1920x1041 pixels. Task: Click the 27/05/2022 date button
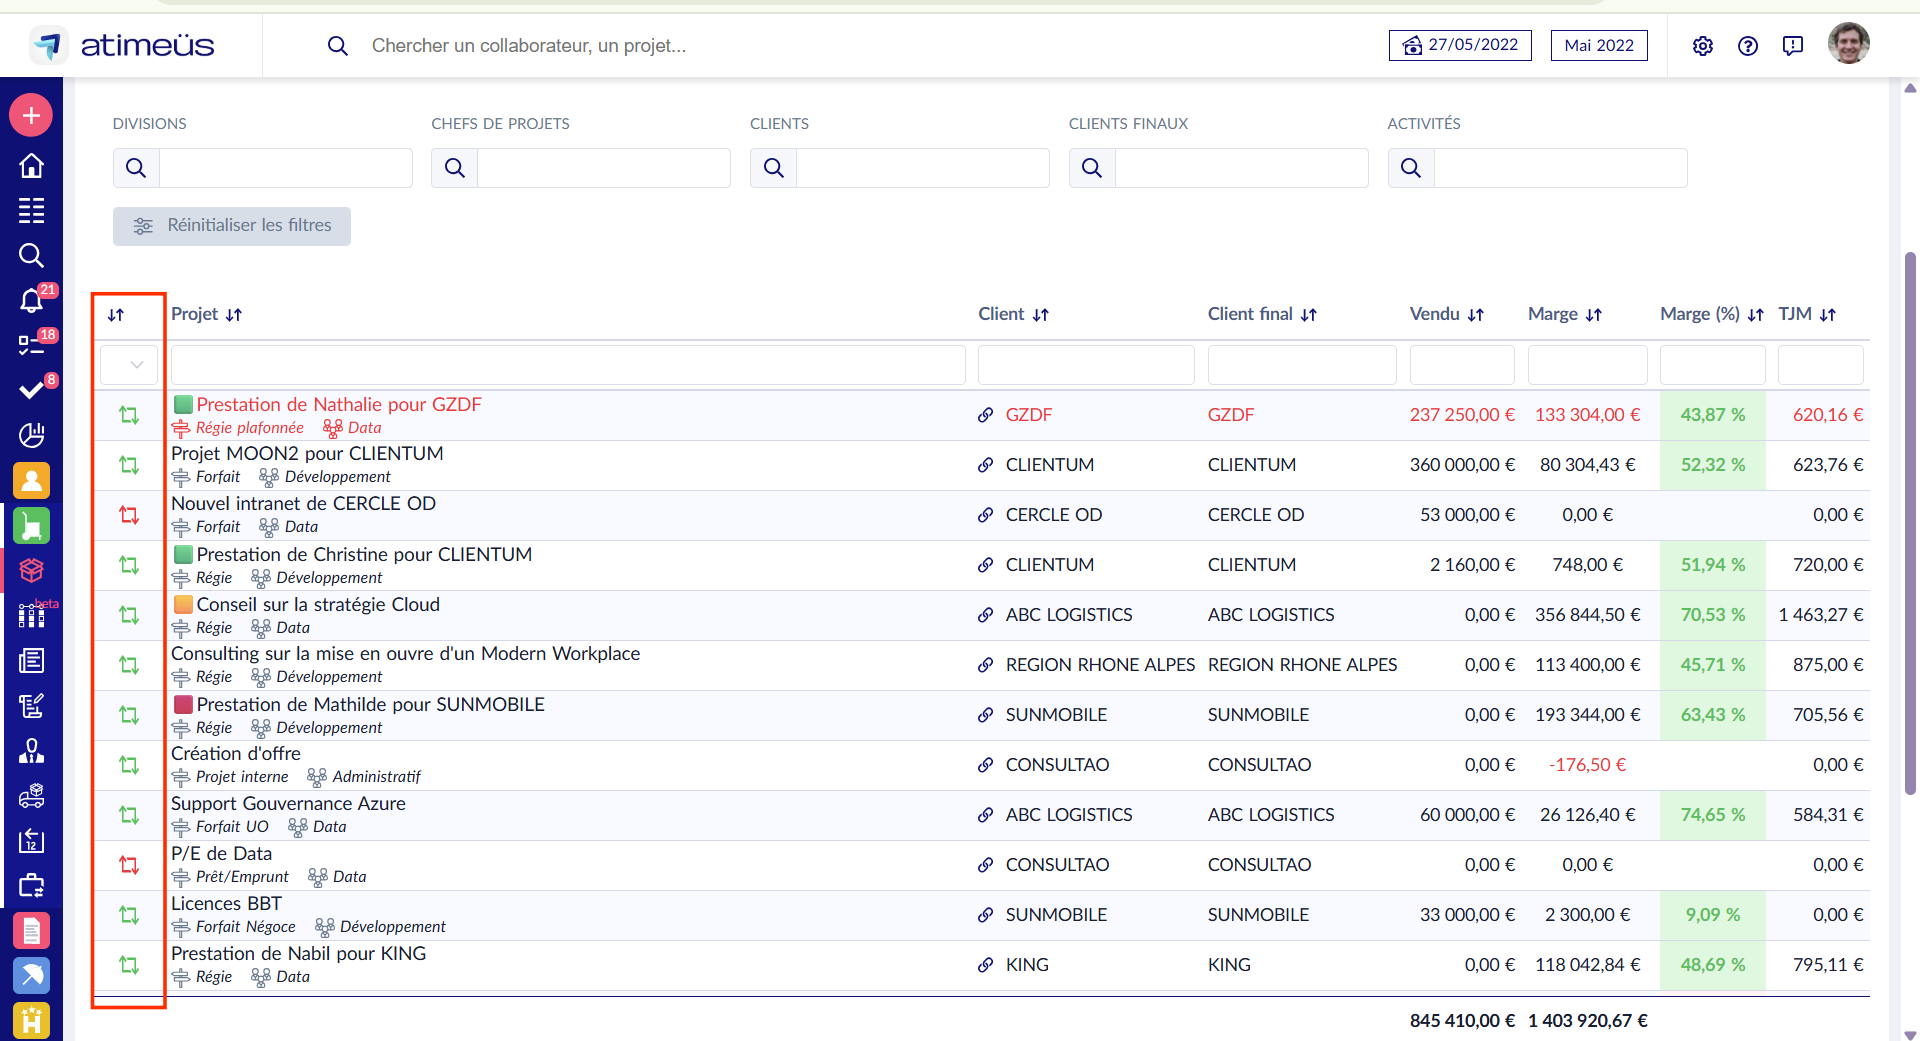tap(1460, 45)
